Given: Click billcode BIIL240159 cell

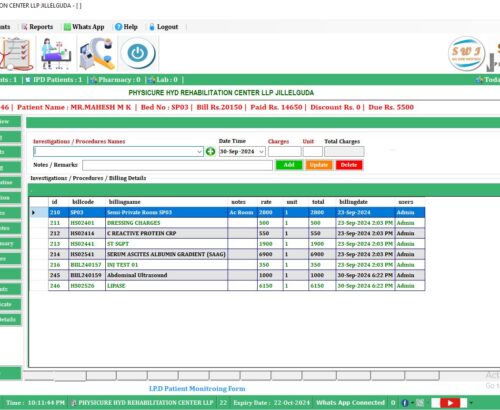Looking at the screenshot, I should pos(87,275).
